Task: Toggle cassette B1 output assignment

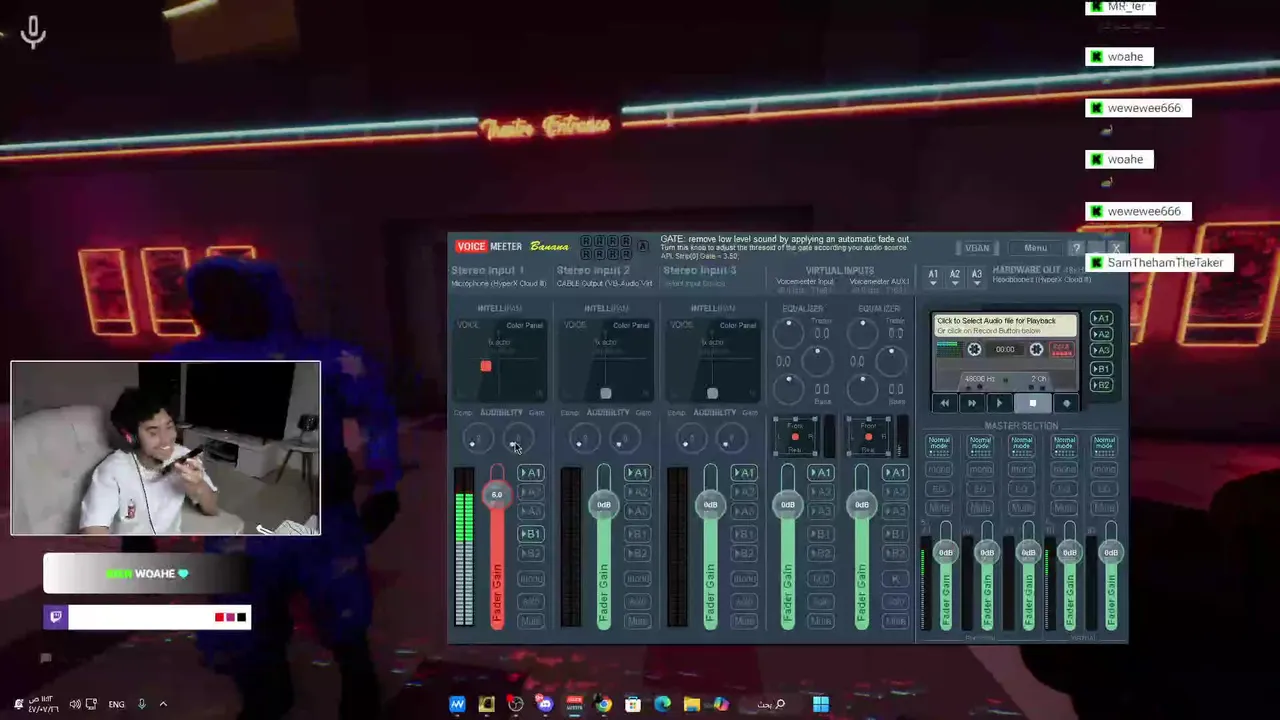Action: pos(1101,369)
